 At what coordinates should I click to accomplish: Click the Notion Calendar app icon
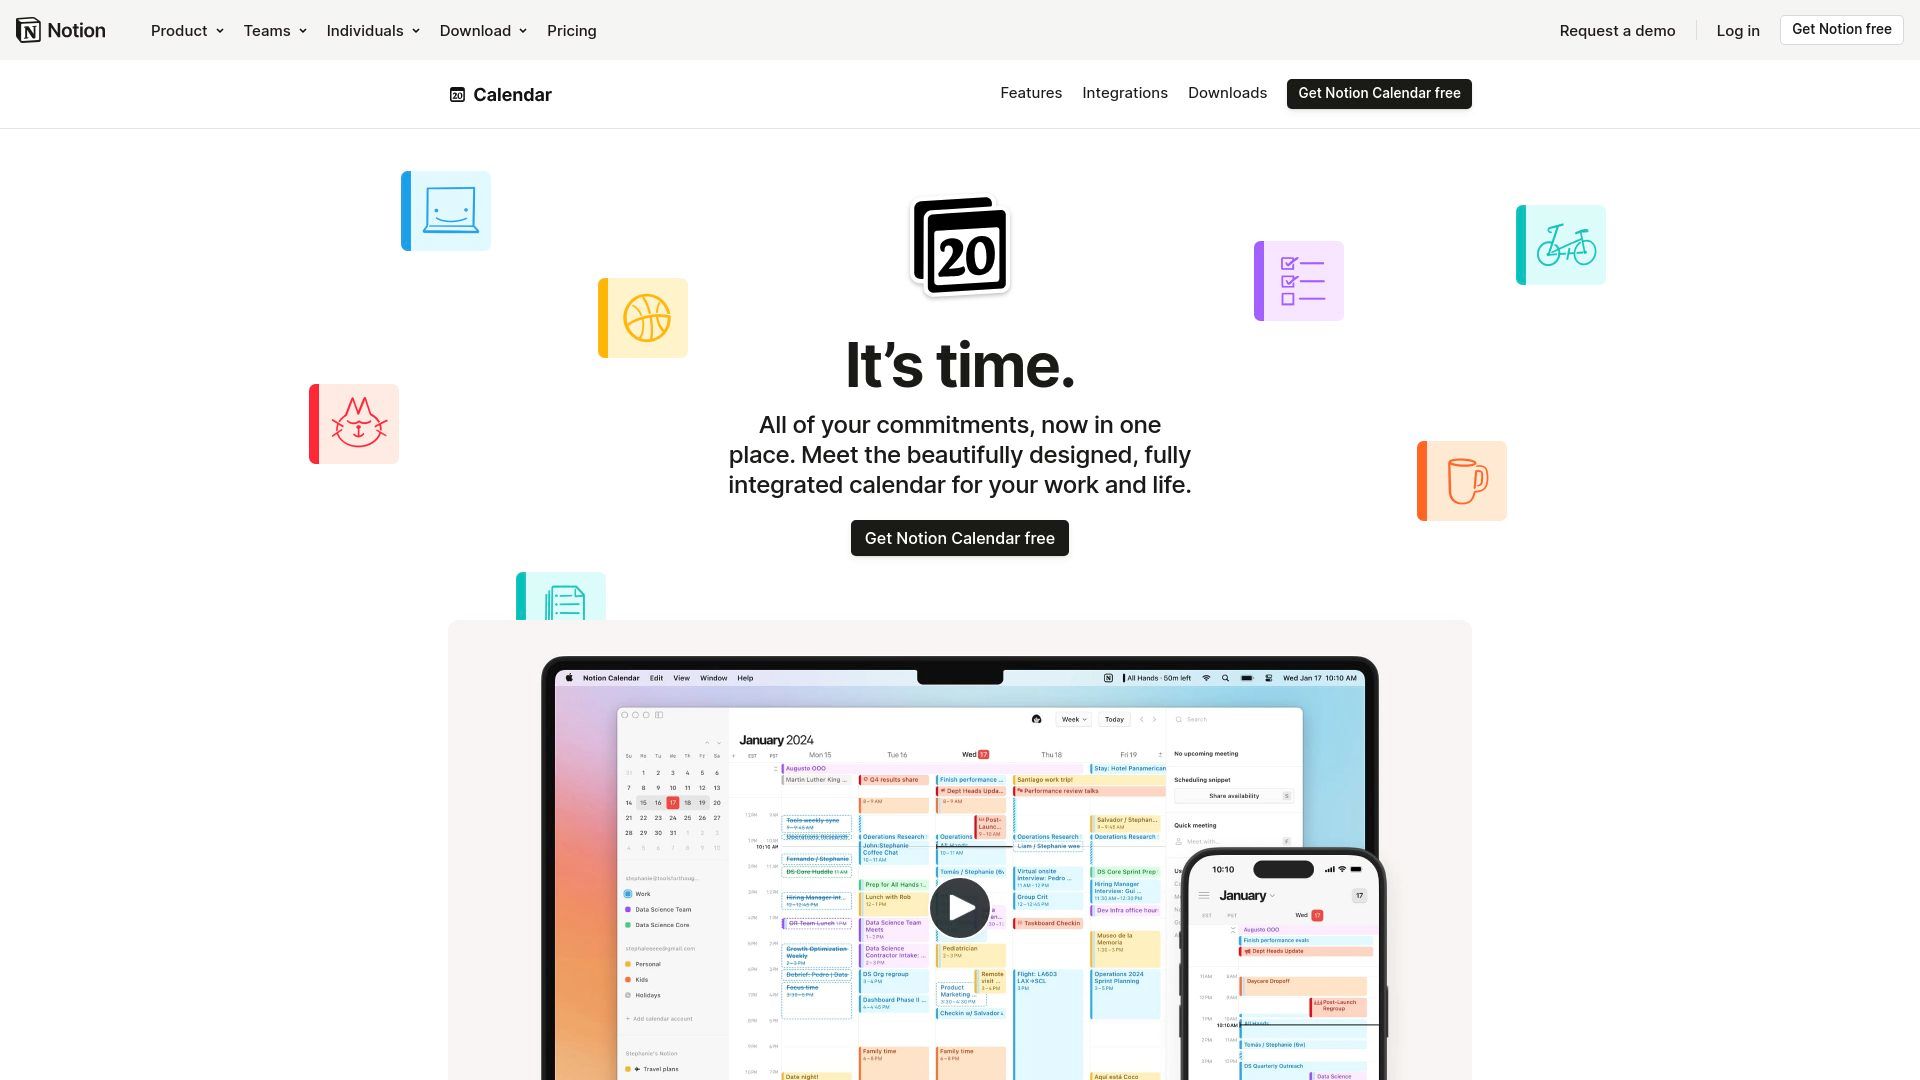456,94
